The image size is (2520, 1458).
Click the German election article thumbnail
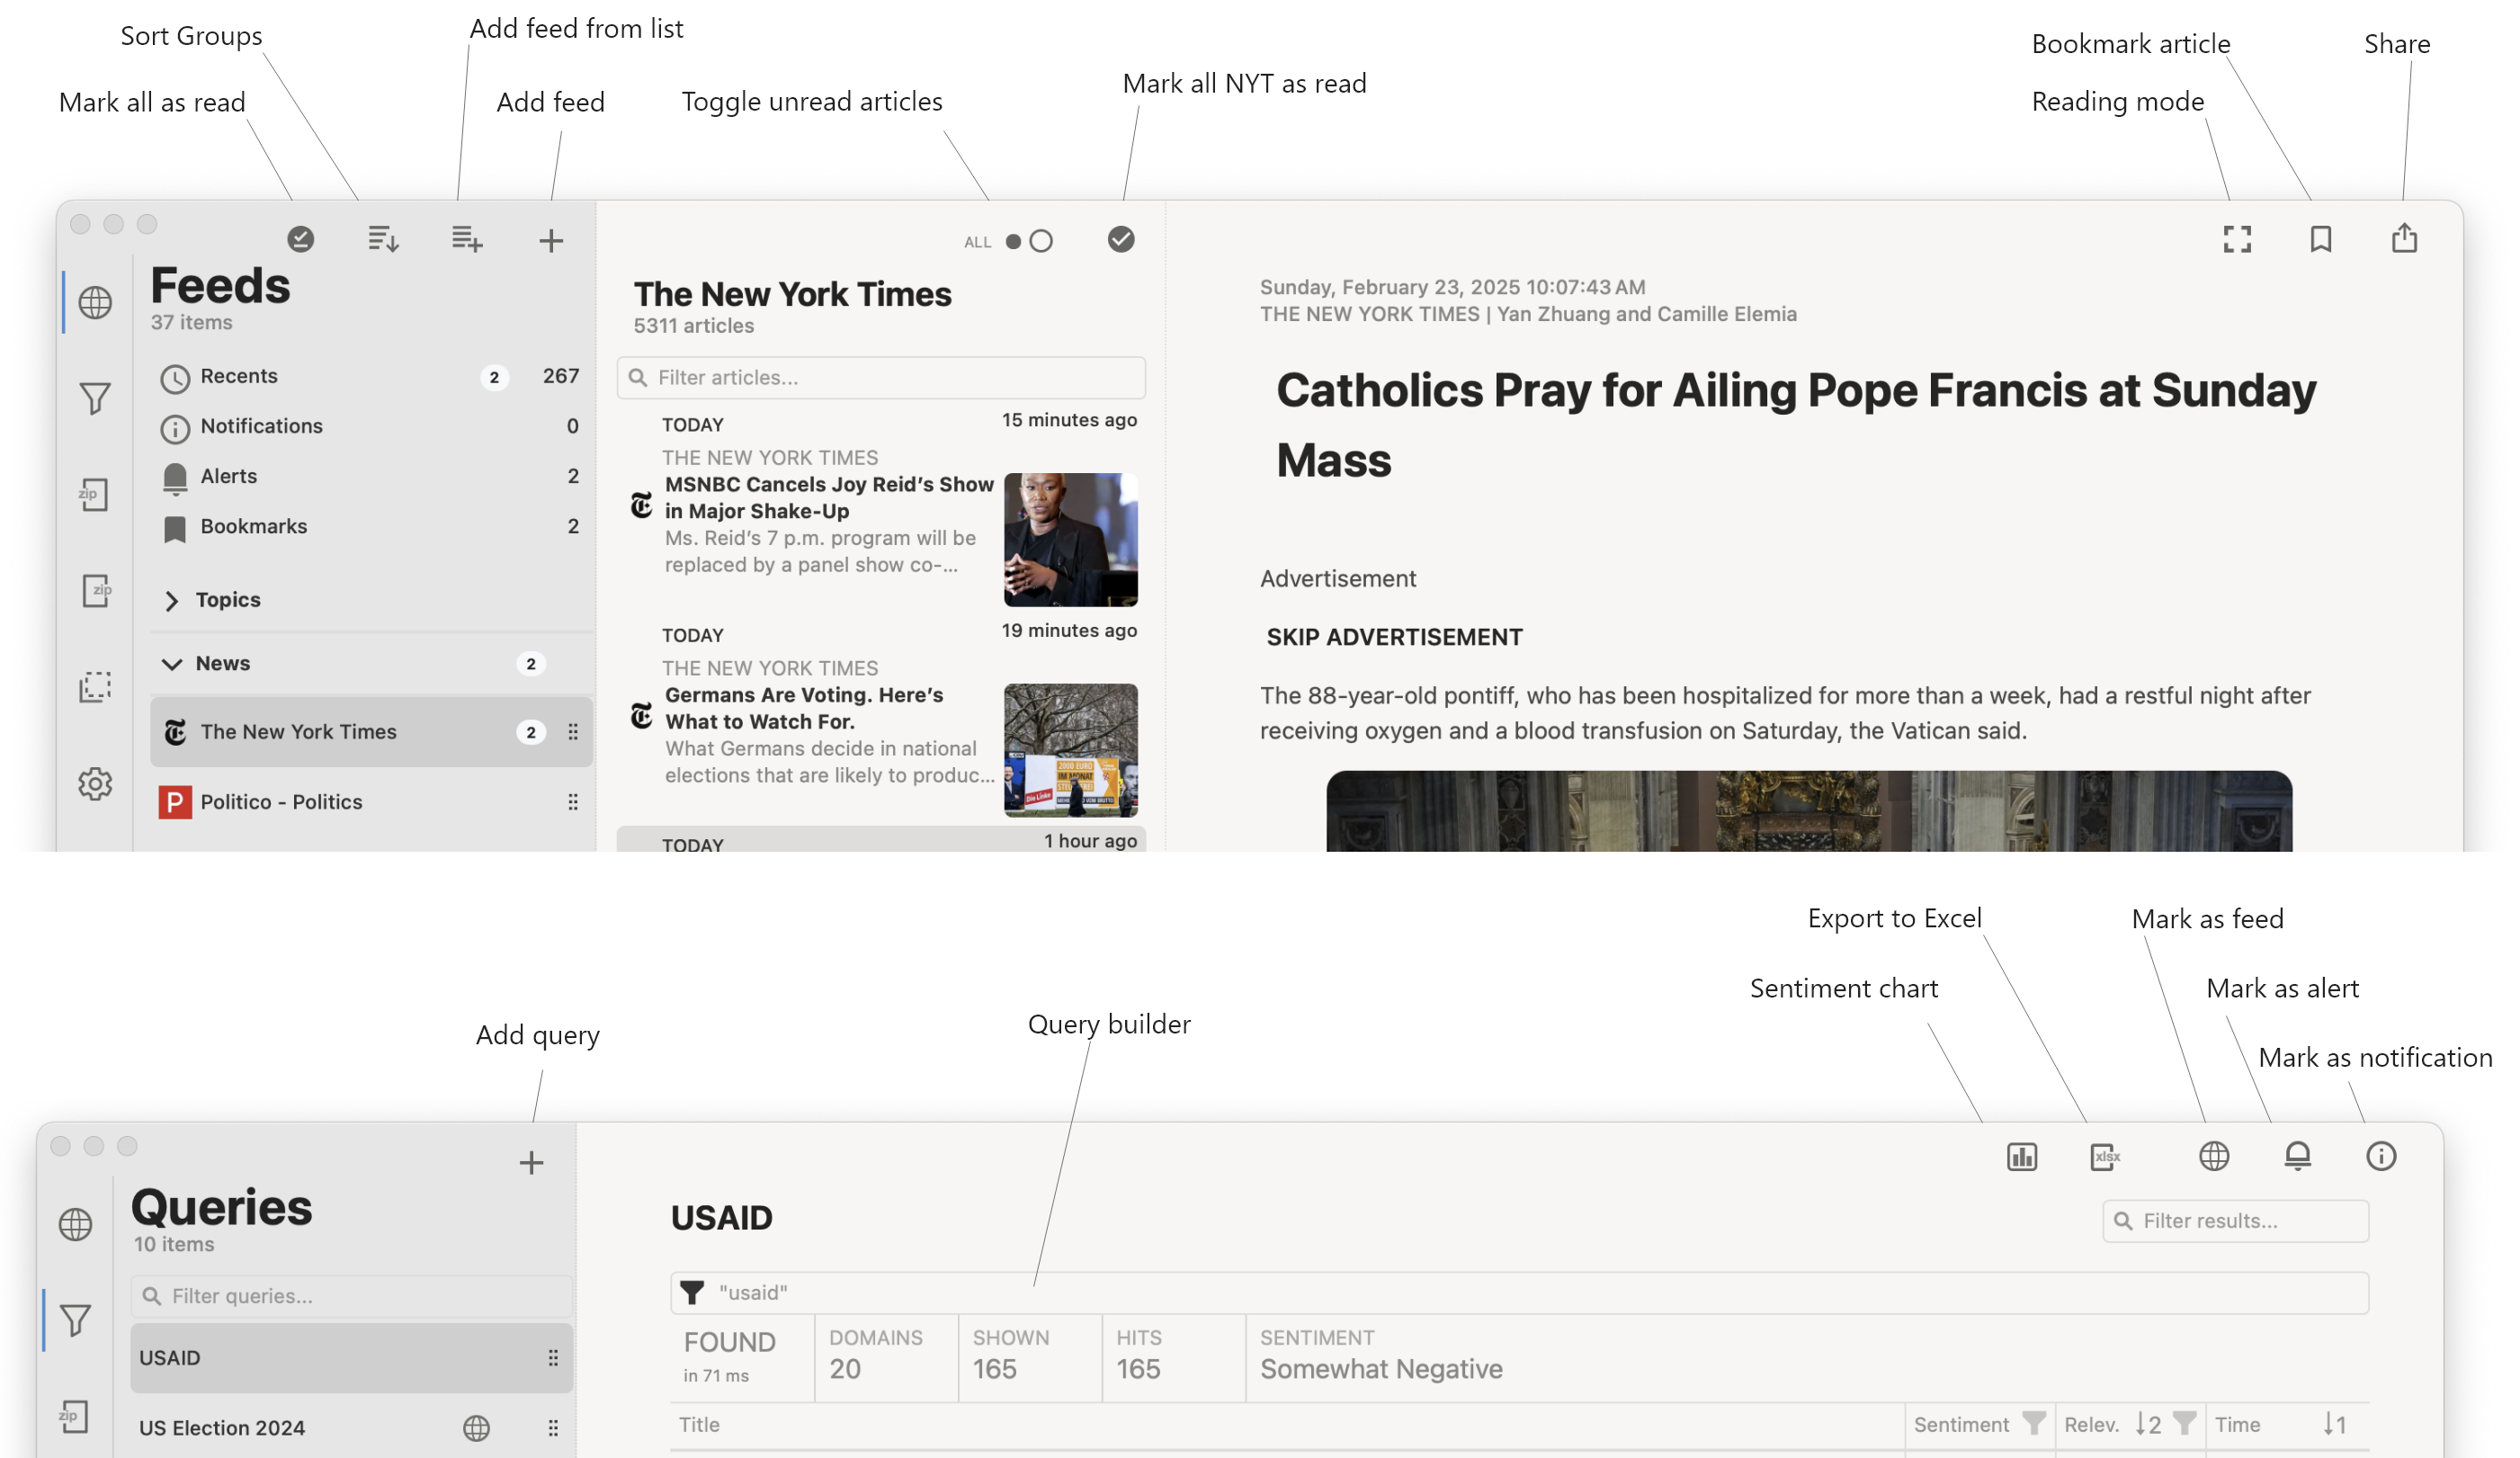pyautogui.click(x=1071, y=750)
